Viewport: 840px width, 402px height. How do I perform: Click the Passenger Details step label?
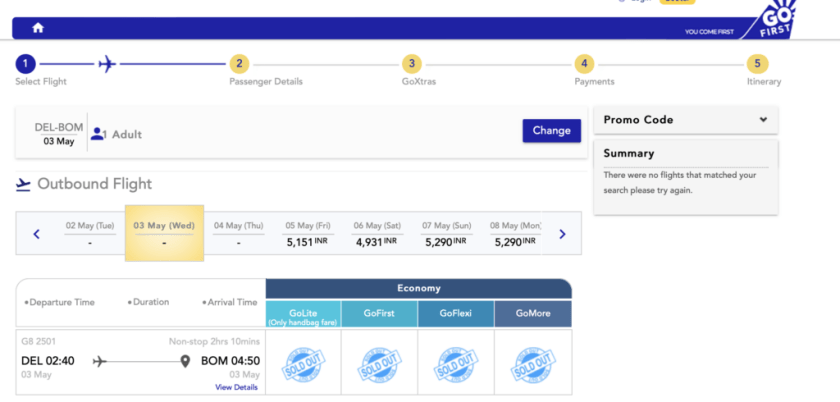(266, 82)
